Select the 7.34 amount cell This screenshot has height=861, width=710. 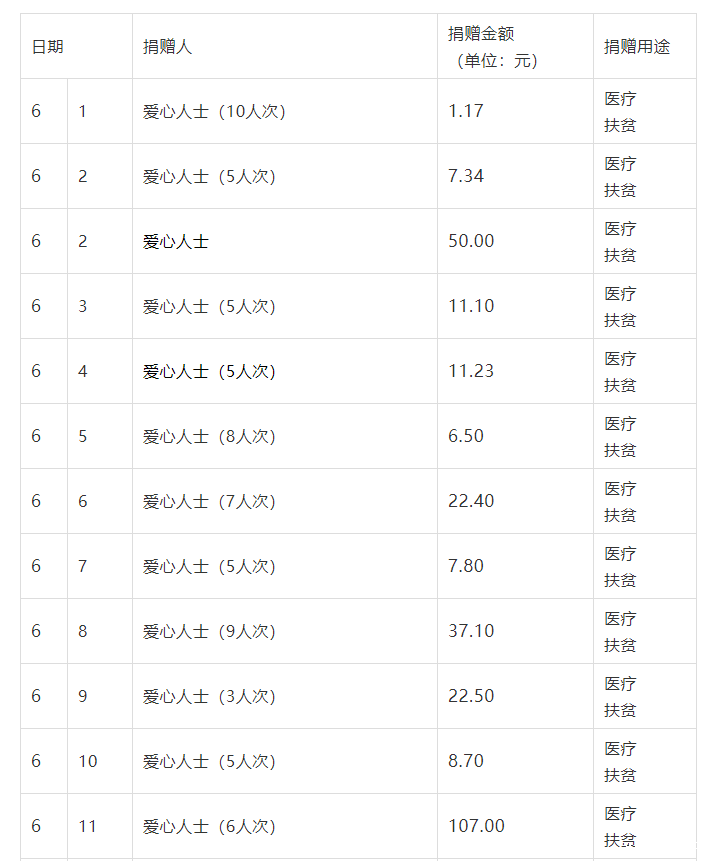coord(466,176)
